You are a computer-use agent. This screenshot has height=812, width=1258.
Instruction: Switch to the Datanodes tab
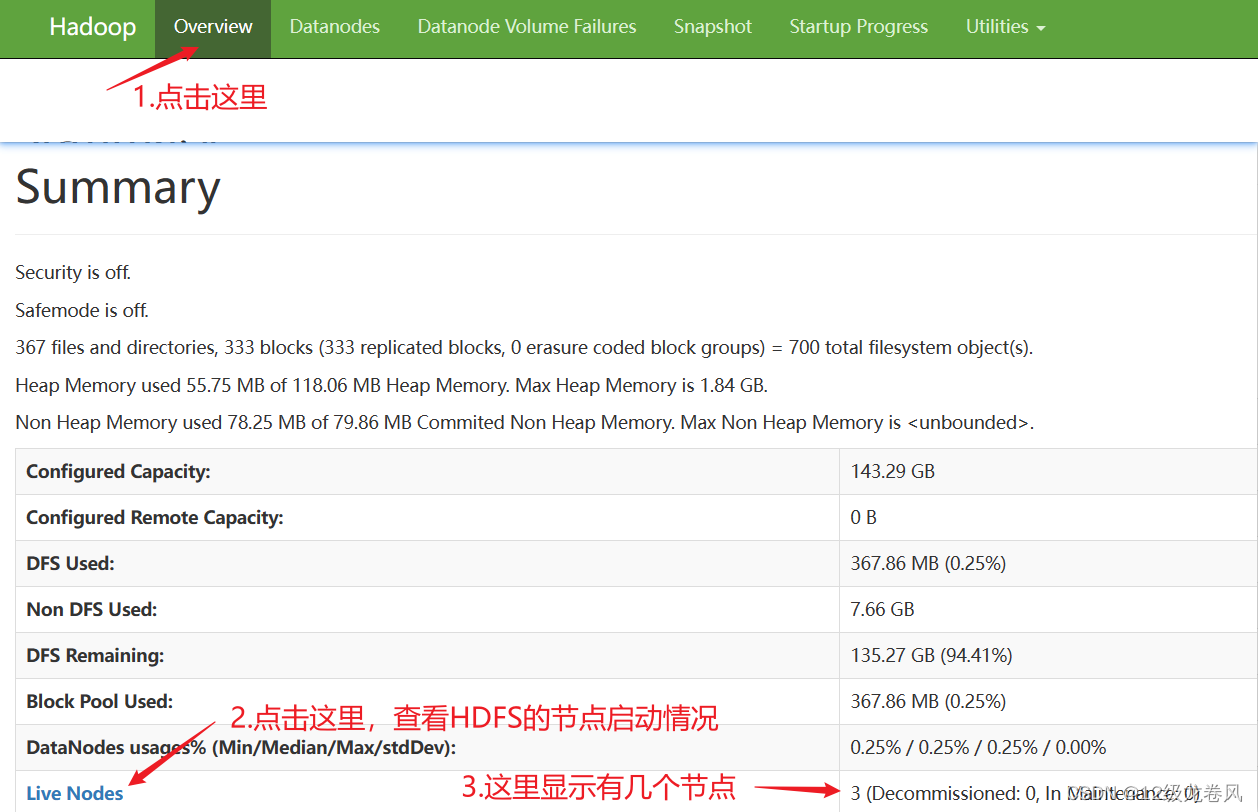(334, 27)
